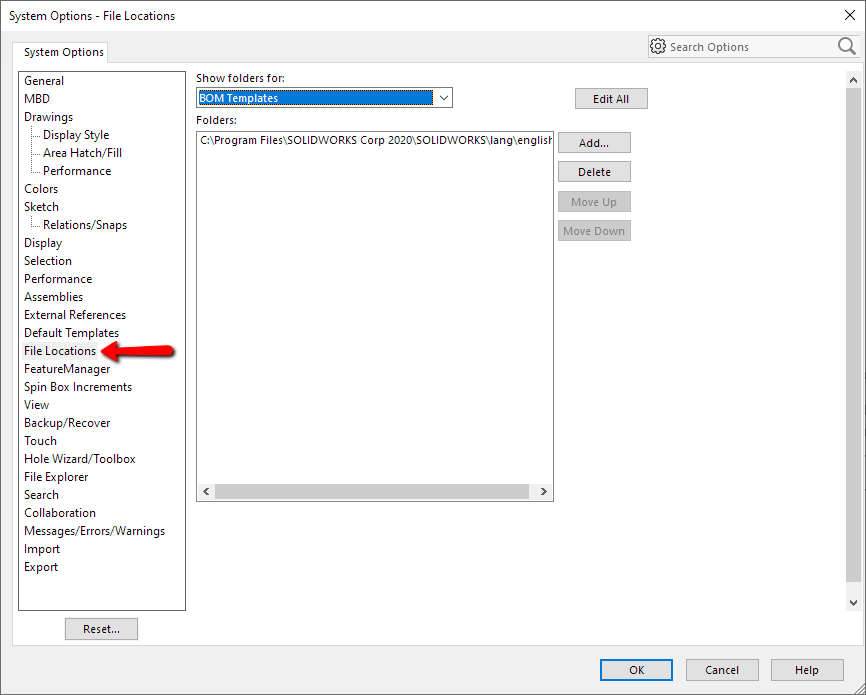Click the dialog's vertical scroll up arrow
Image resolution: width=866 pixels, height=695 pixels.
click(853, 80)
